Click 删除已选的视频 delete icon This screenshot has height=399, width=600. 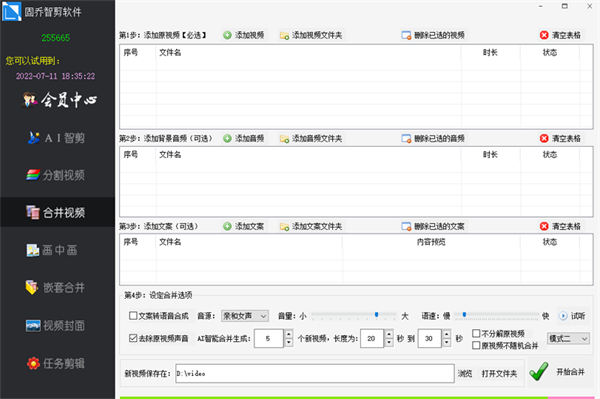point(406,36)
